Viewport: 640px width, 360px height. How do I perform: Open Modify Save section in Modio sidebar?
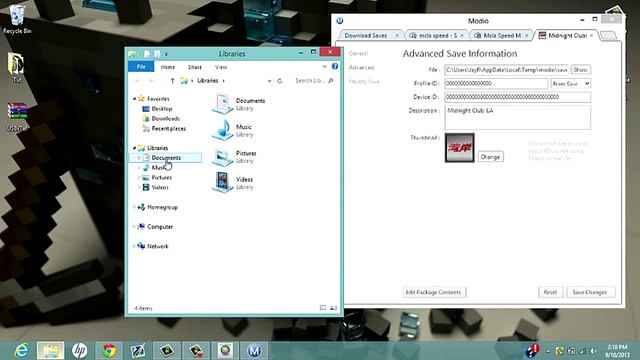[x=364, y=81]
